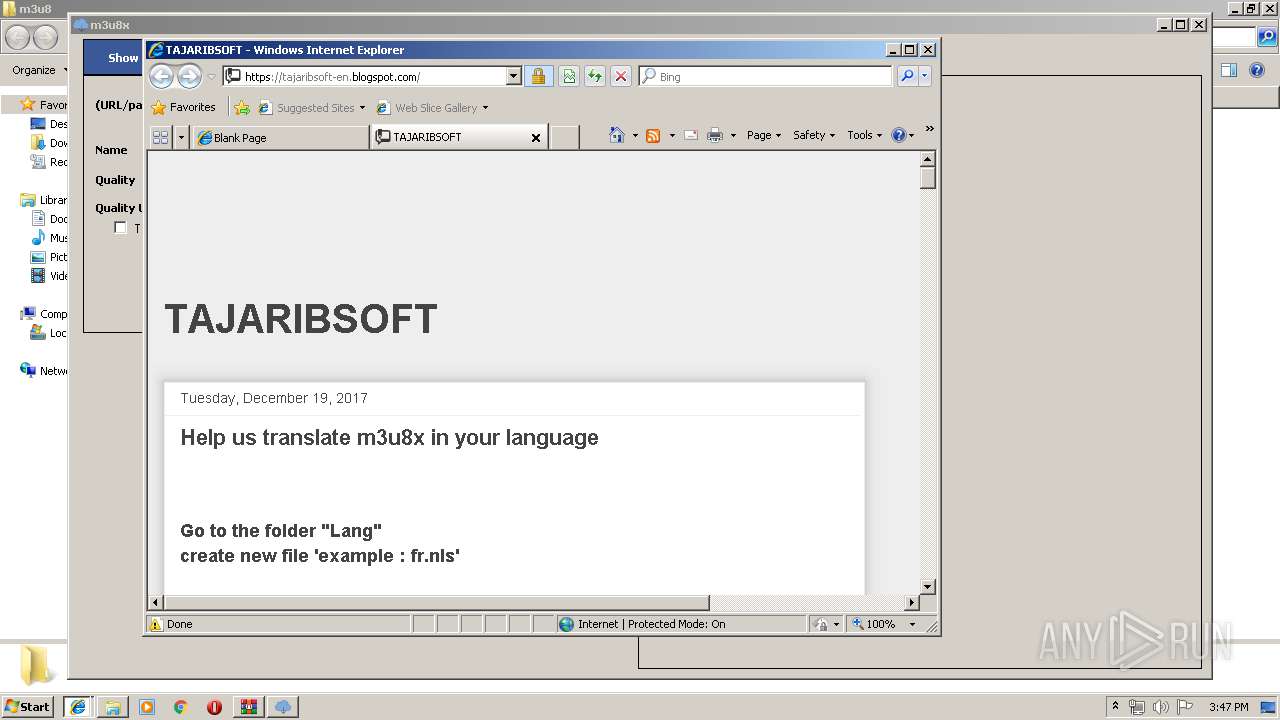Show more command bar items via chevron
Screen dimensions: 1280x720
tap(929, 129)
